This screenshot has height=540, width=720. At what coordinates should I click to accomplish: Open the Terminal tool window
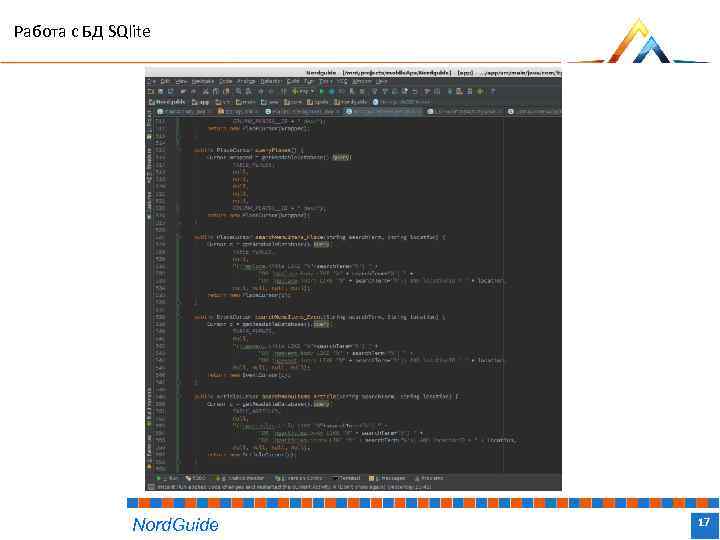[345, 478]
